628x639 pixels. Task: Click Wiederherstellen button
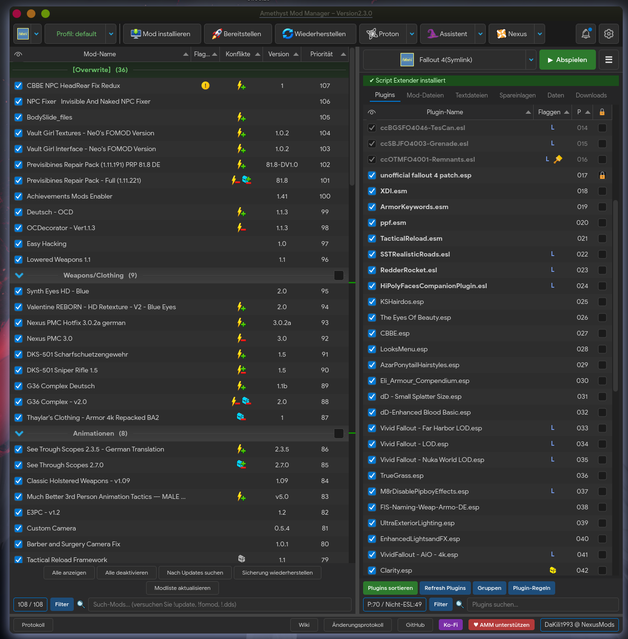point(315,34)
